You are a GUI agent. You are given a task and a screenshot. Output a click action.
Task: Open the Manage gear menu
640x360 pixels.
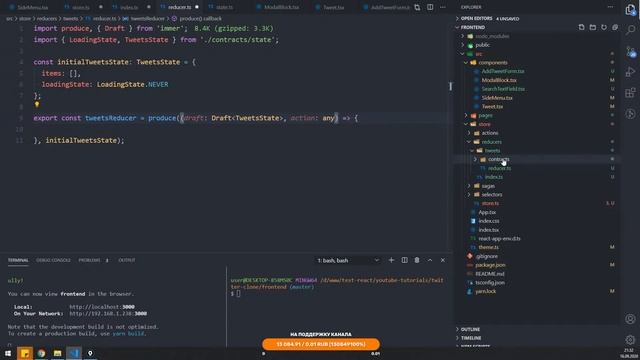(x=630, y=340)
